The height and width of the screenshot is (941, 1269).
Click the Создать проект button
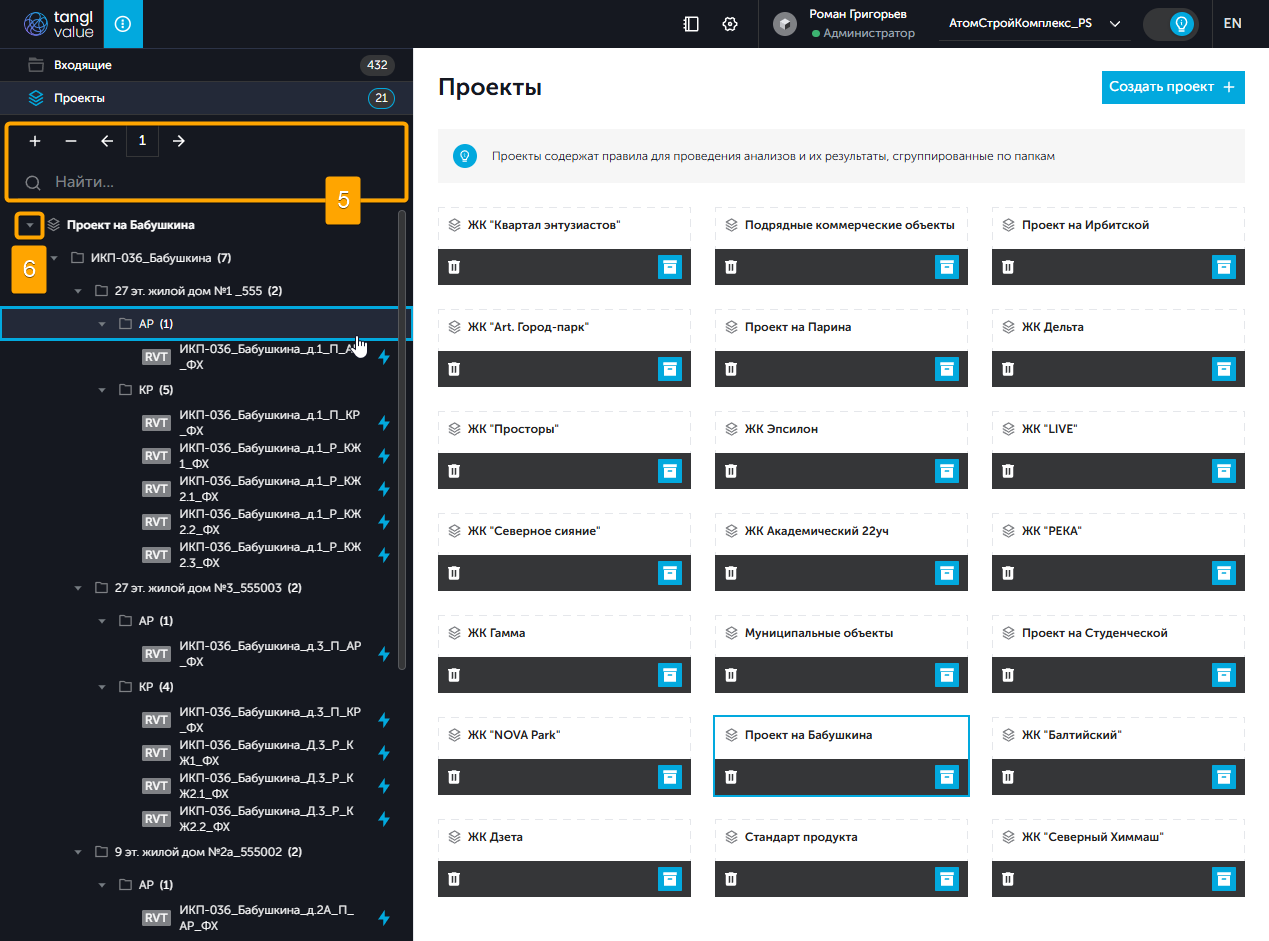1172,87
